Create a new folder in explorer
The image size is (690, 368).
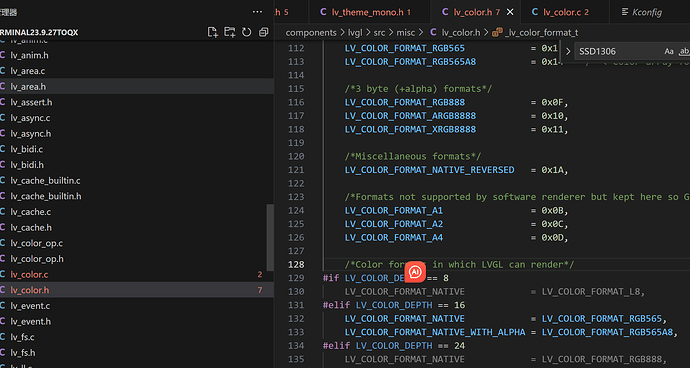click(229, 32)
